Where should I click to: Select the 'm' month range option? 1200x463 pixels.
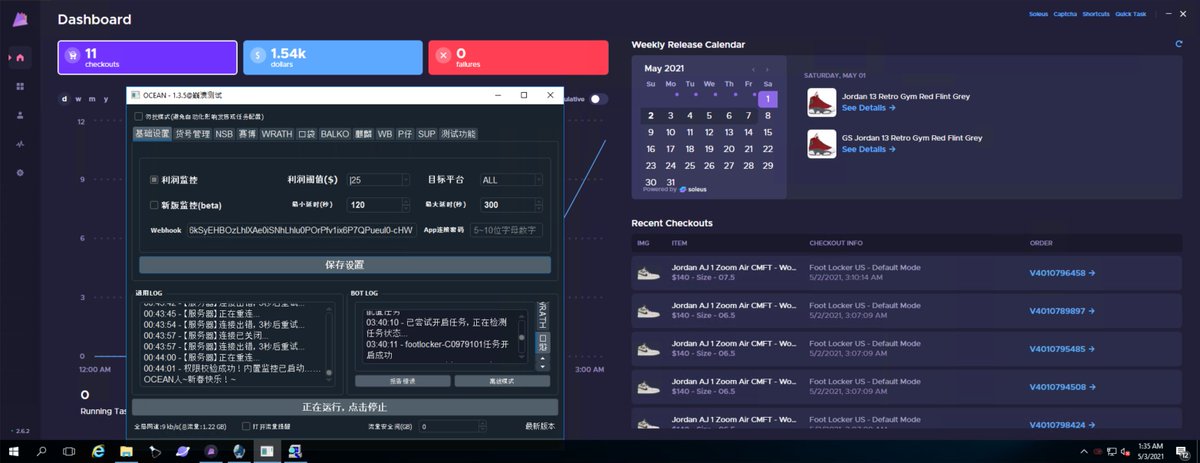[x=92, y=99]
